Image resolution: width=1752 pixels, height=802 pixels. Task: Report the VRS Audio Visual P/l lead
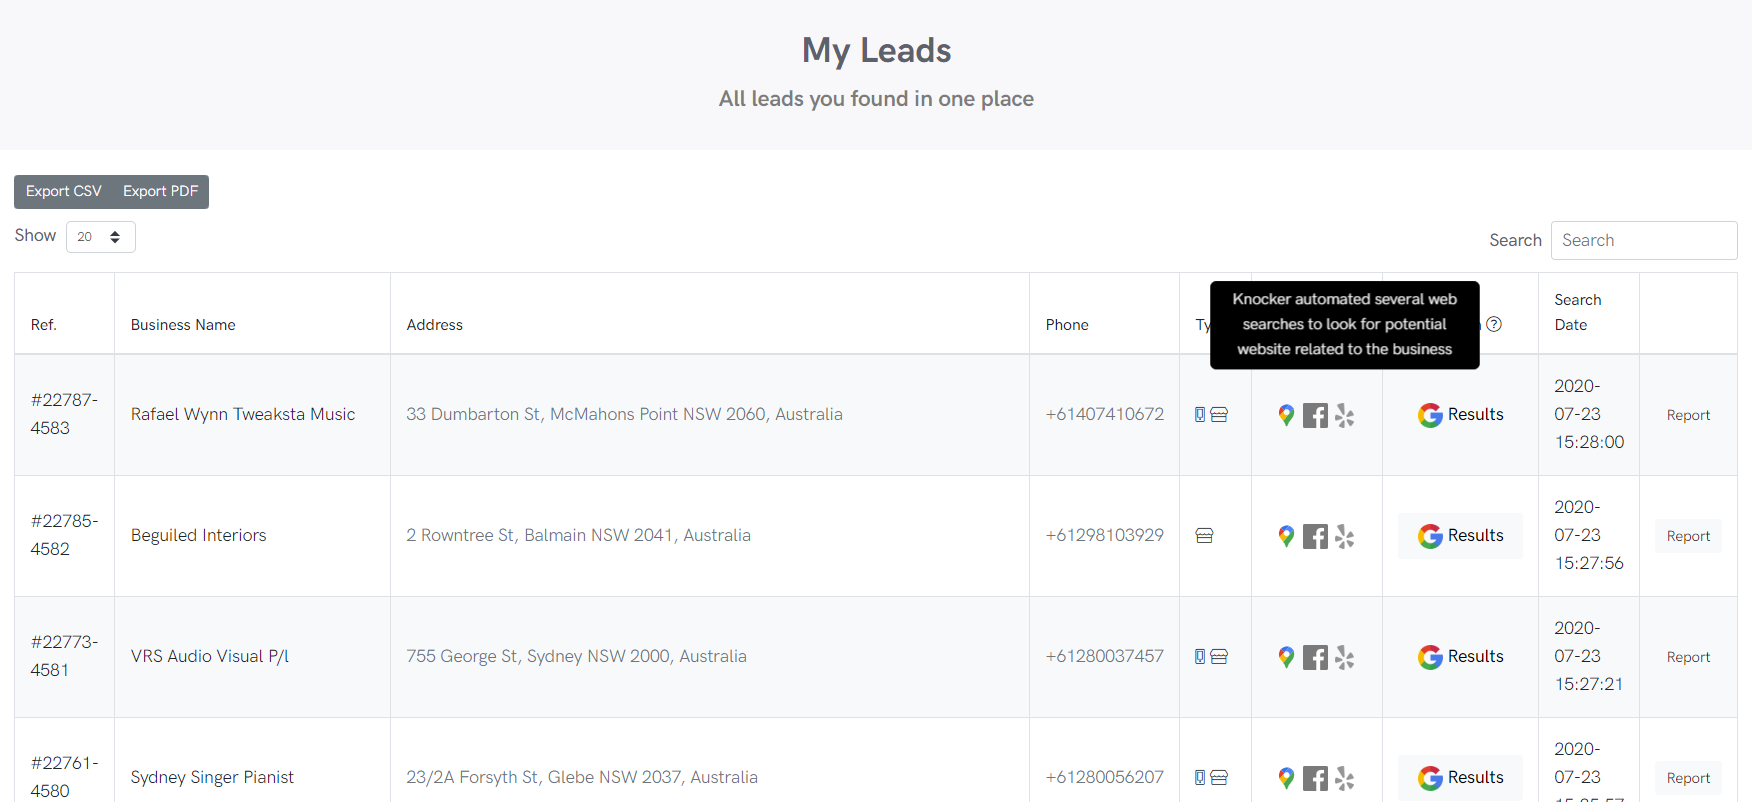(x=1688, y=657)
